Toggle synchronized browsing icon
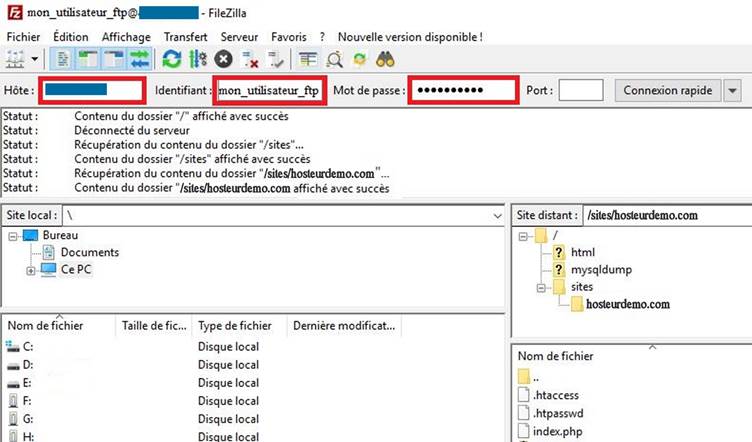The height and width of the screenshot is (442, 752). coord(359,59)
